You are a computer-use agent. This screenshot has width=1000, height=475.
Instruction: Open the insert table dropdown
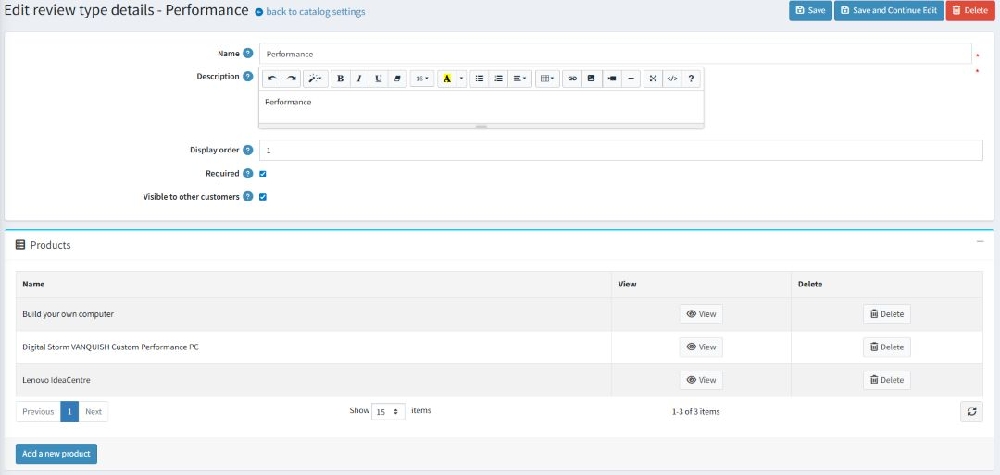click(547, 78)
